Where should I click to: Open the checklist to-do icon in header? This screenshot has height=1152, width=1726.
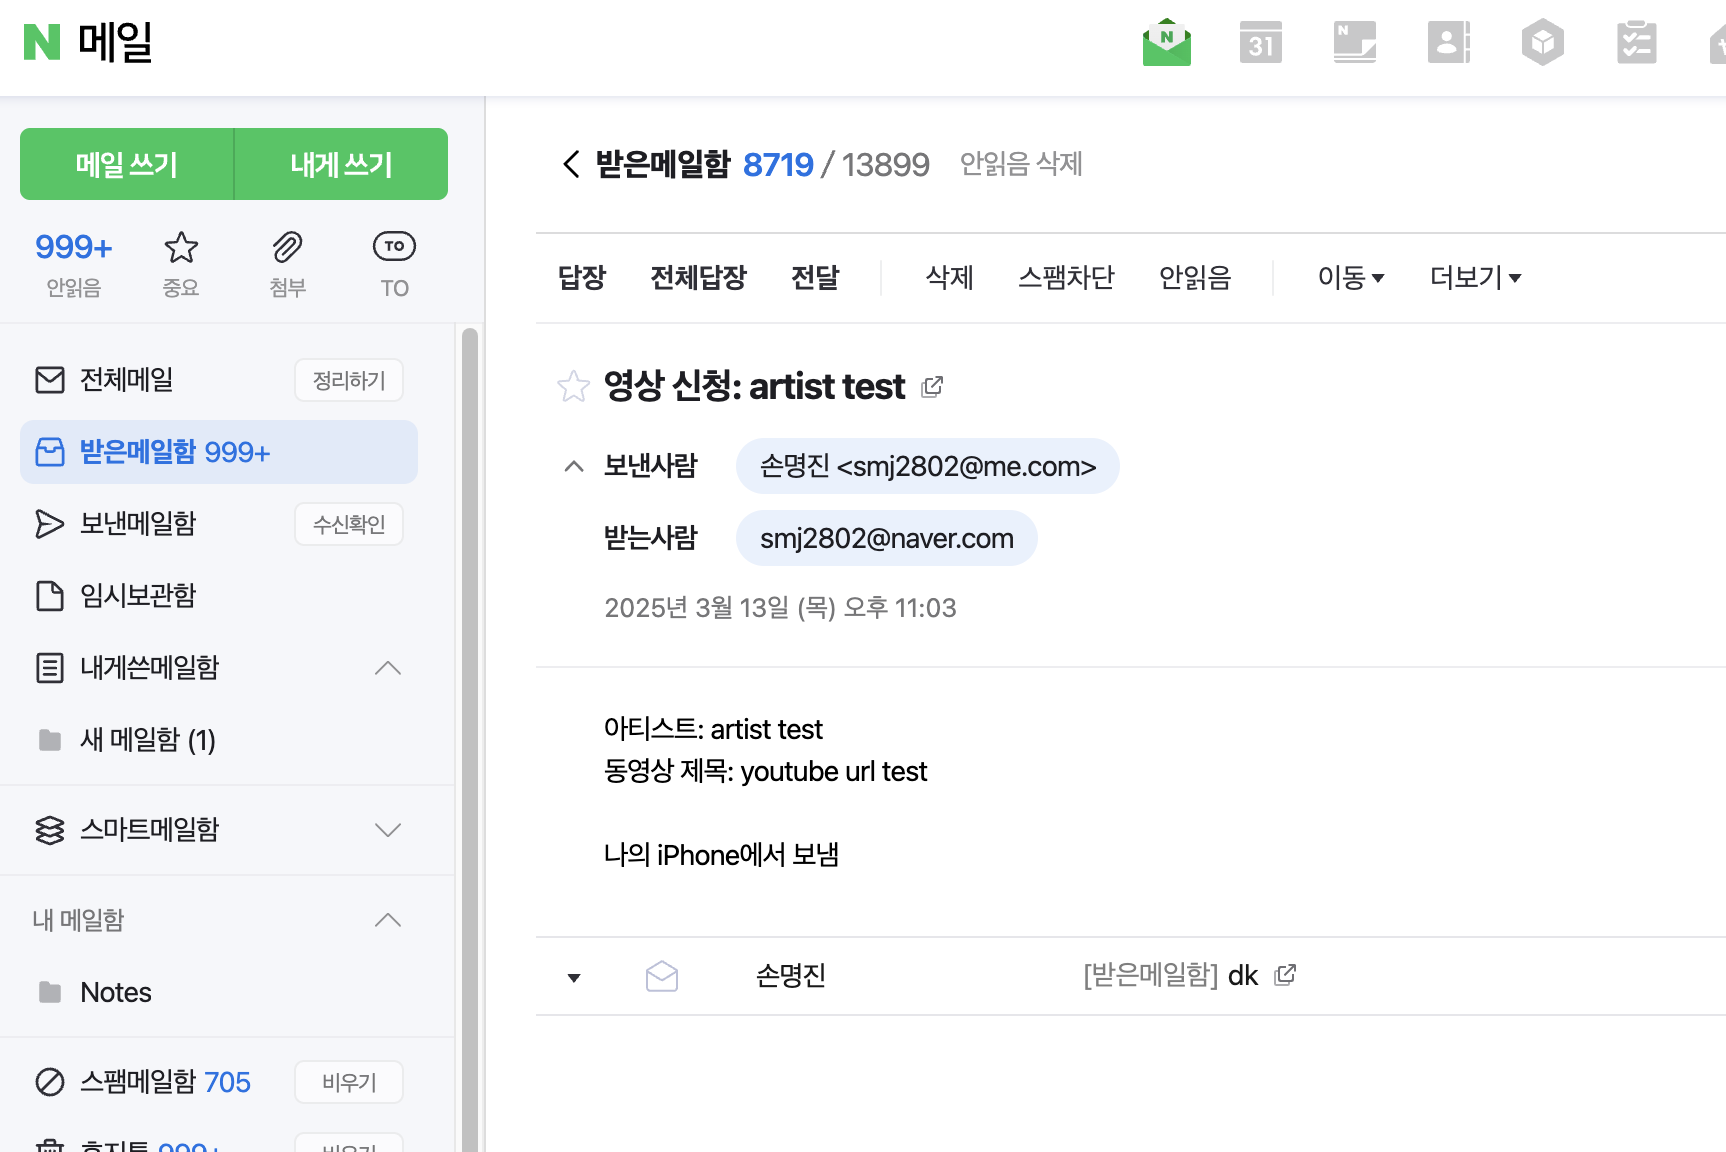1636,43
